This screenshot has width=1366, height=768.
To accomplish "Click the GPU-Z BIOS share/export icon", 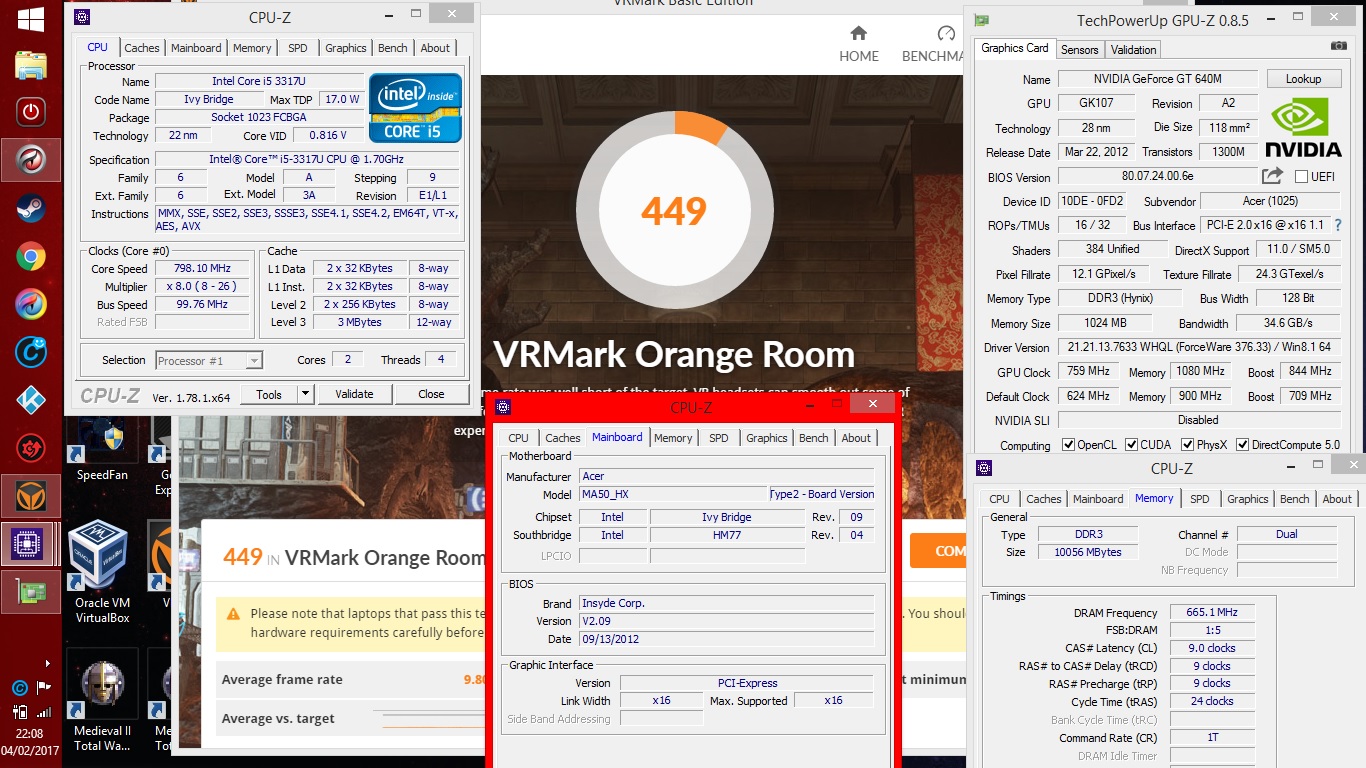I will click(x=1272, y=176).
